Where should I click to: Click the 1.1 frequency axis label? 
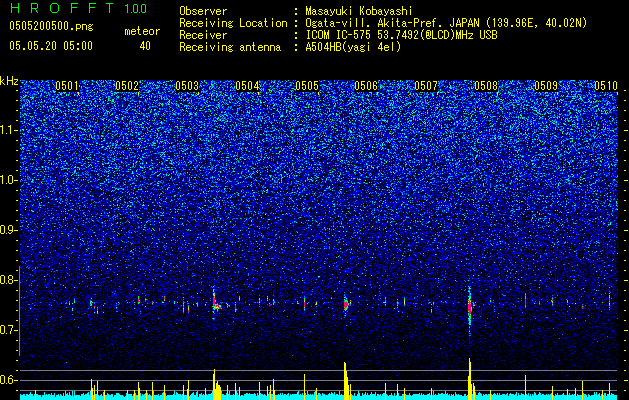[9, 131]
